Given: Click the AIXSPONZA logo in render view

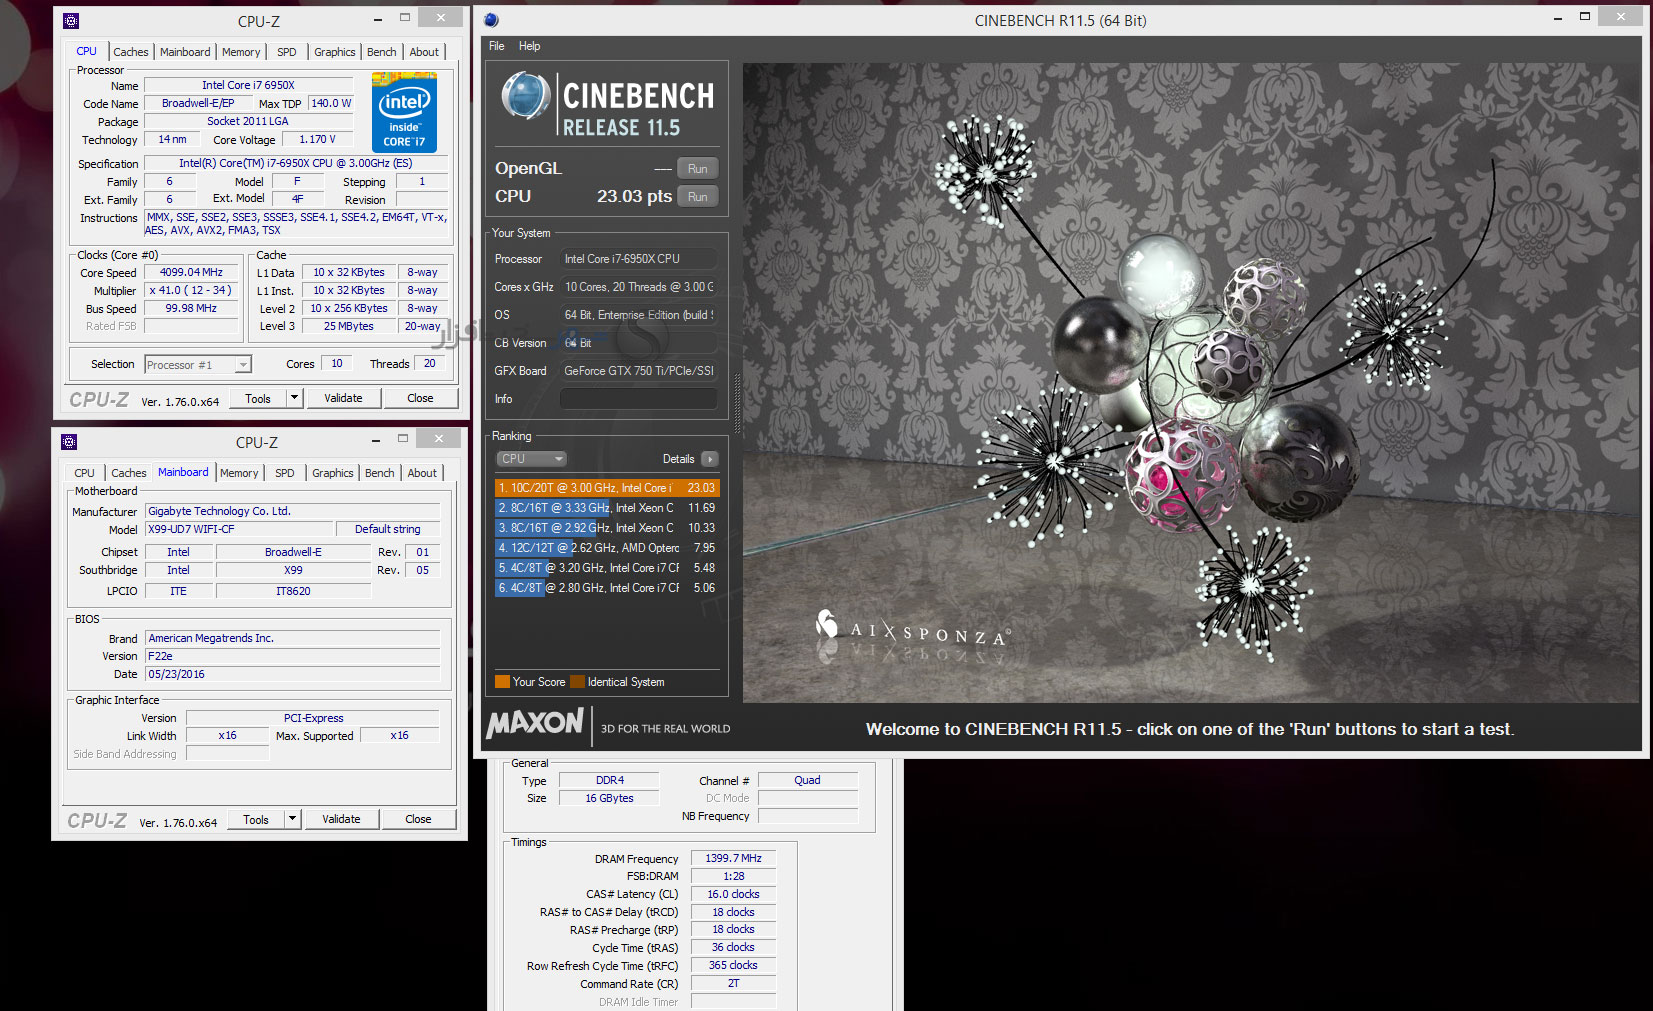Looking at the screenshot, I should click(x=912, y=630).
